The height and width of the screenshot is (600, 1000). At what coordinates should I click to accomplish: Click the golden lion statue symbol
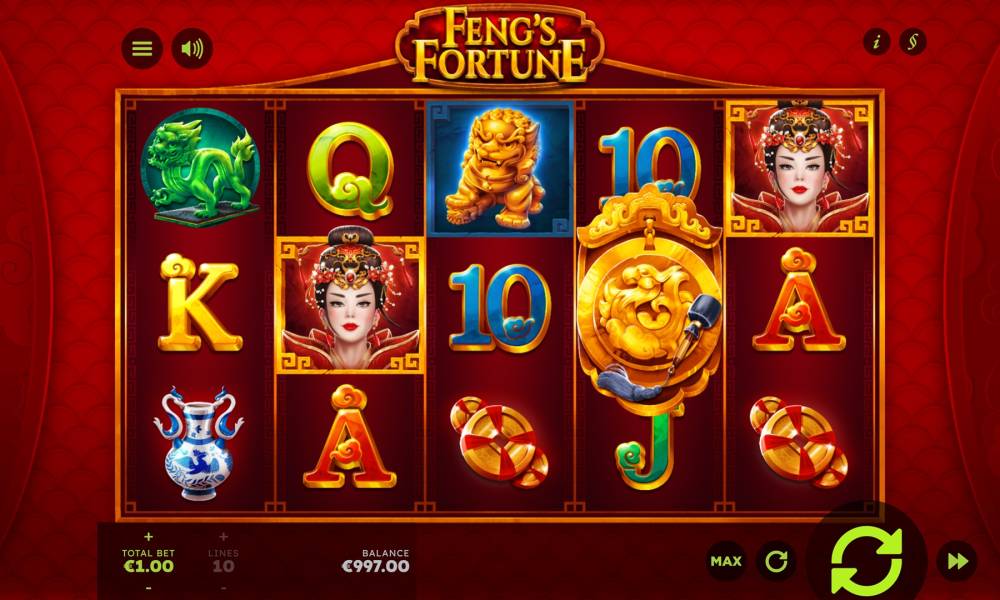tap(500, 168)
